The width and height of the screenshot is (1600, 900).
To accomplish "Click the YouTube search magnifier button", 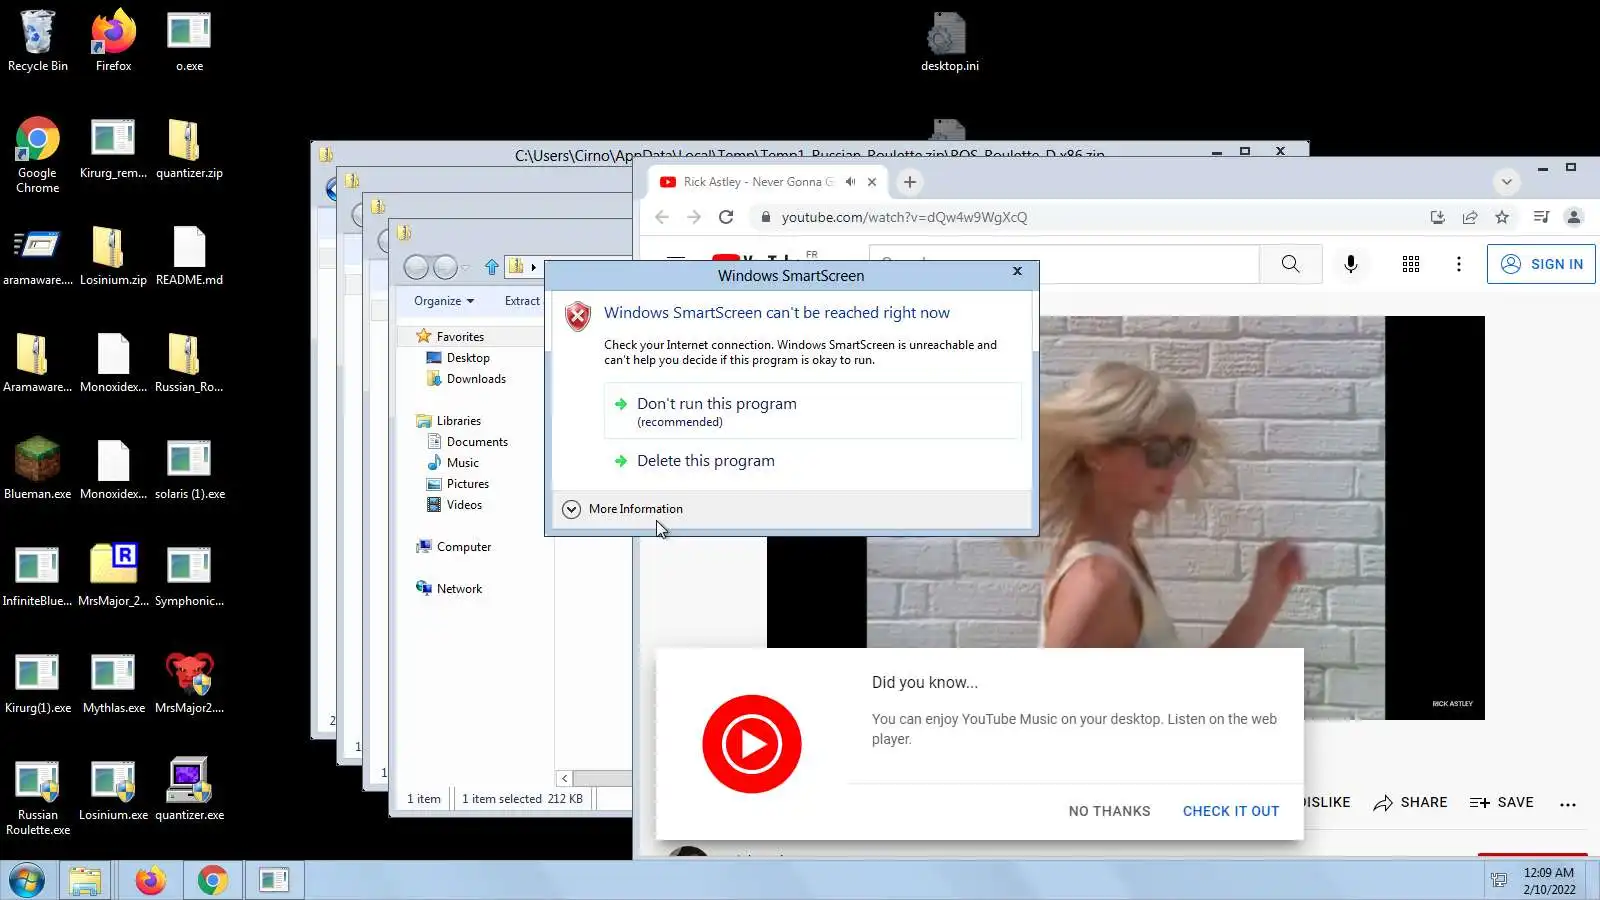I will click(1291, 264).
